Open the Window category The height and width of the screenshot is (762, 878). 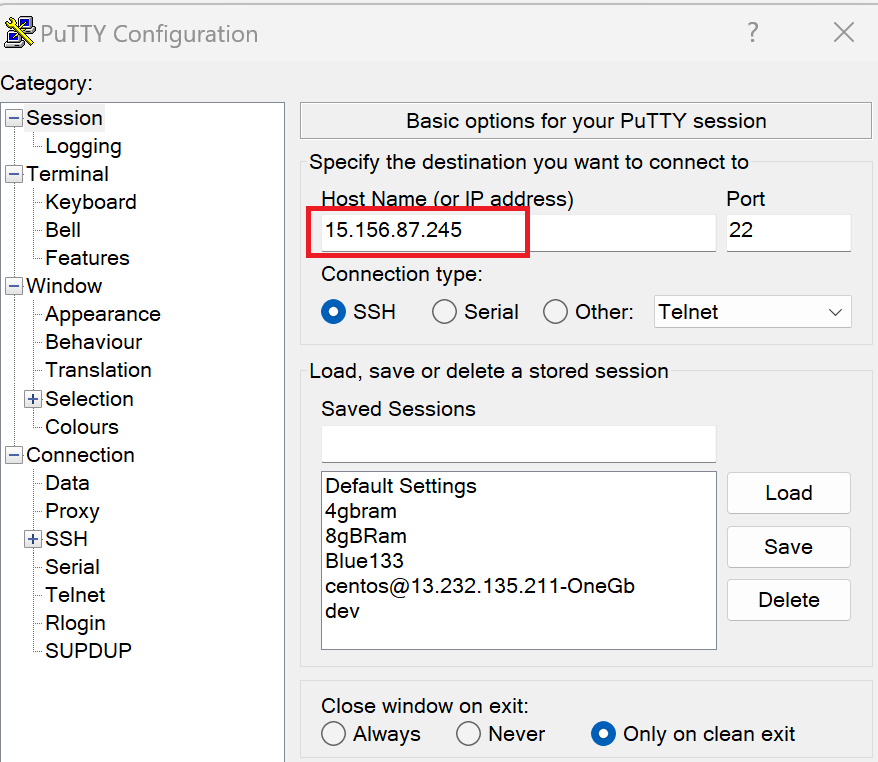64,286
